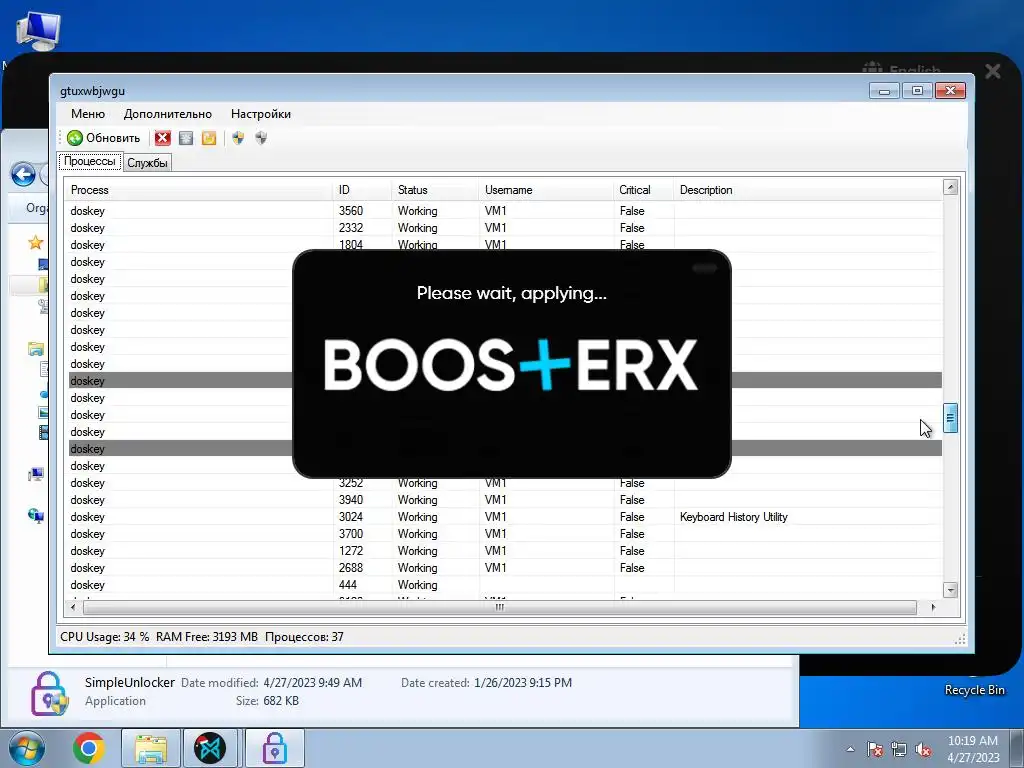Select the doskey row with ID 3560
This screenshot has height=768, width=1024.
click(x=505, y=211)
